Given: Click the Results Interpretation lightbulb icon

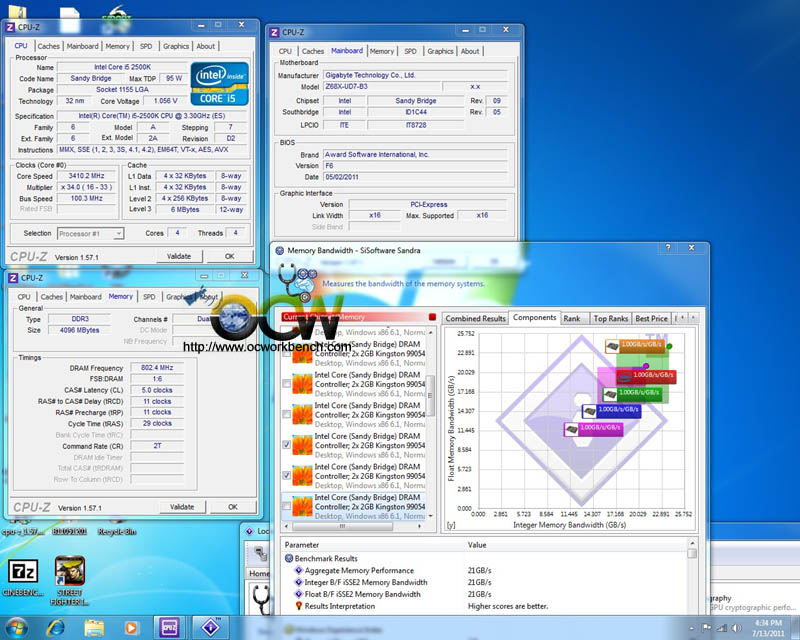Looking at the screenshot, I should coord(298,606).
